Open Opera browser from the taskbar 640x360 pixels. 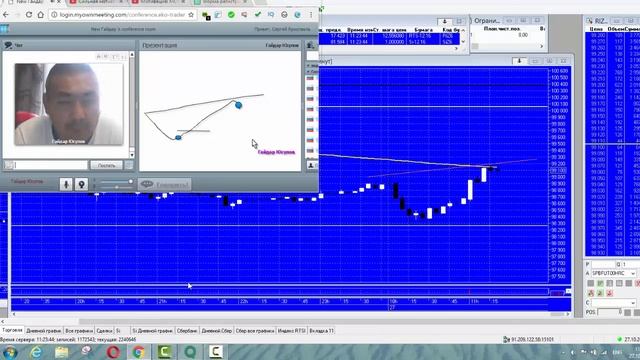click(113, 352)
